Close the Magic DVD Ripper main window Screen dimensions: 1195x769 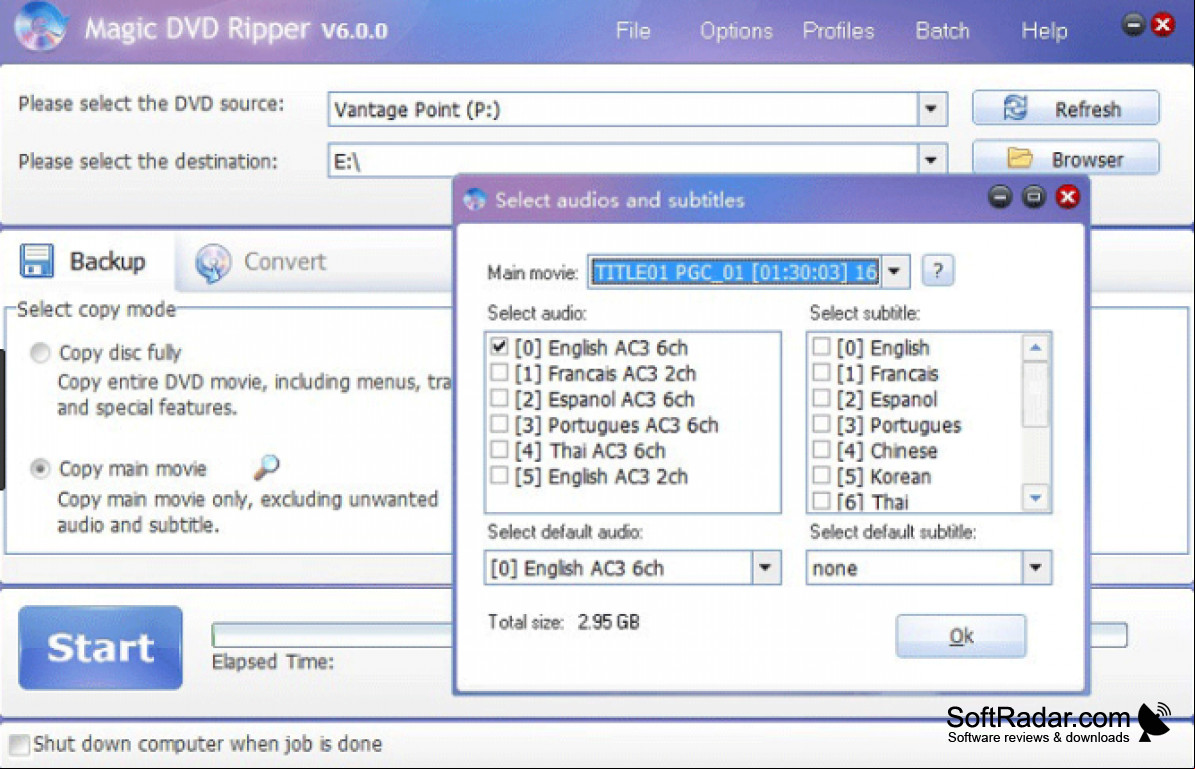(x=1163, y=25)
